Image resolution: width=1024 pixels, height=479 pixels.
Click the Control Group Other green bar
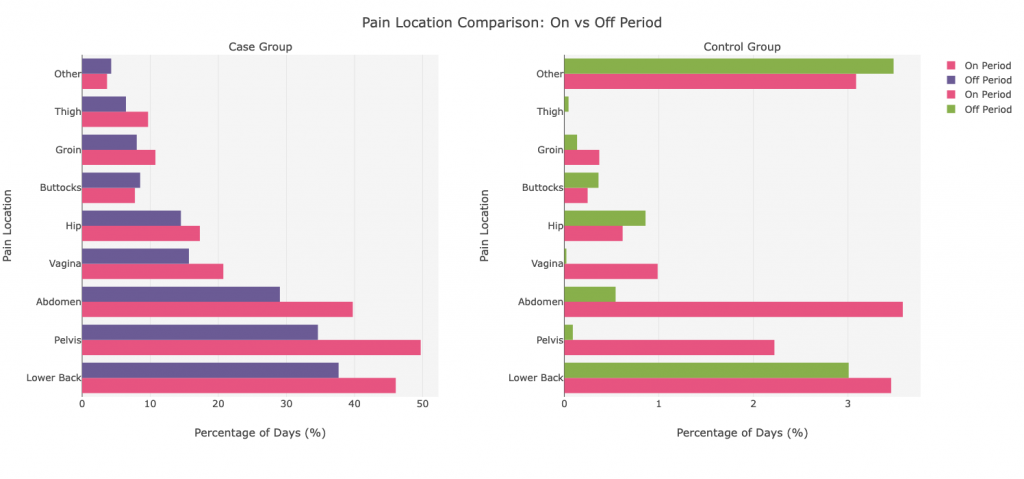pyautogui.click(x=728, y=66)
